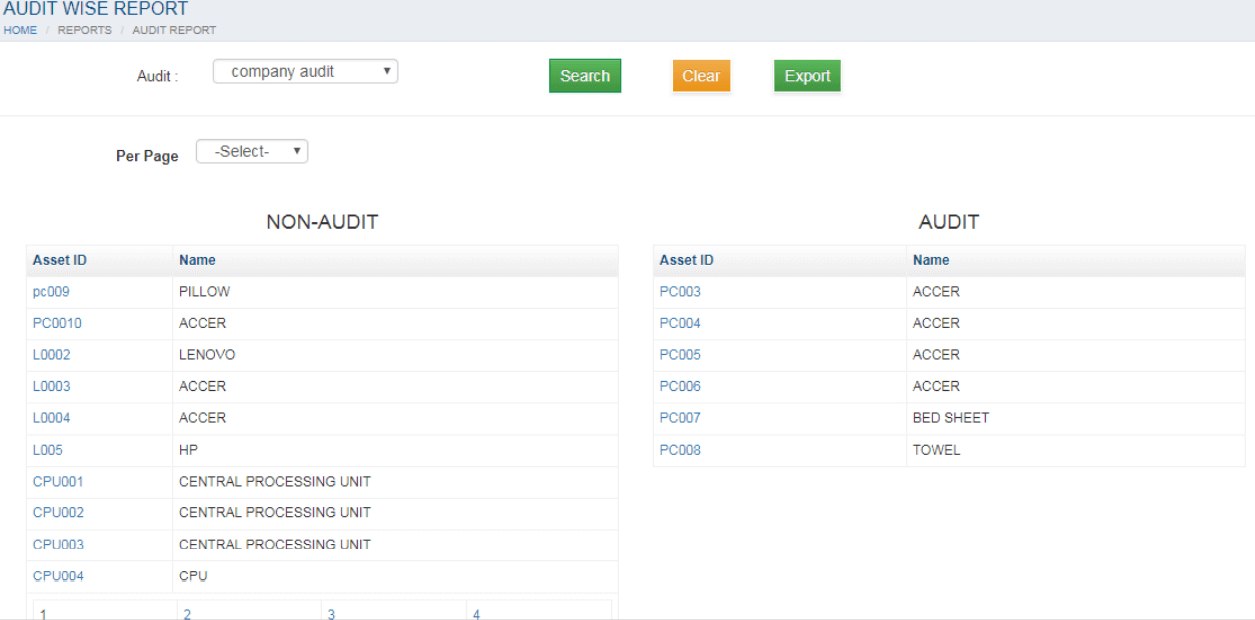Open REPORTS in the breadcrumb
The width and height of the screenshot is (1255, 620).
click(85, 30)
